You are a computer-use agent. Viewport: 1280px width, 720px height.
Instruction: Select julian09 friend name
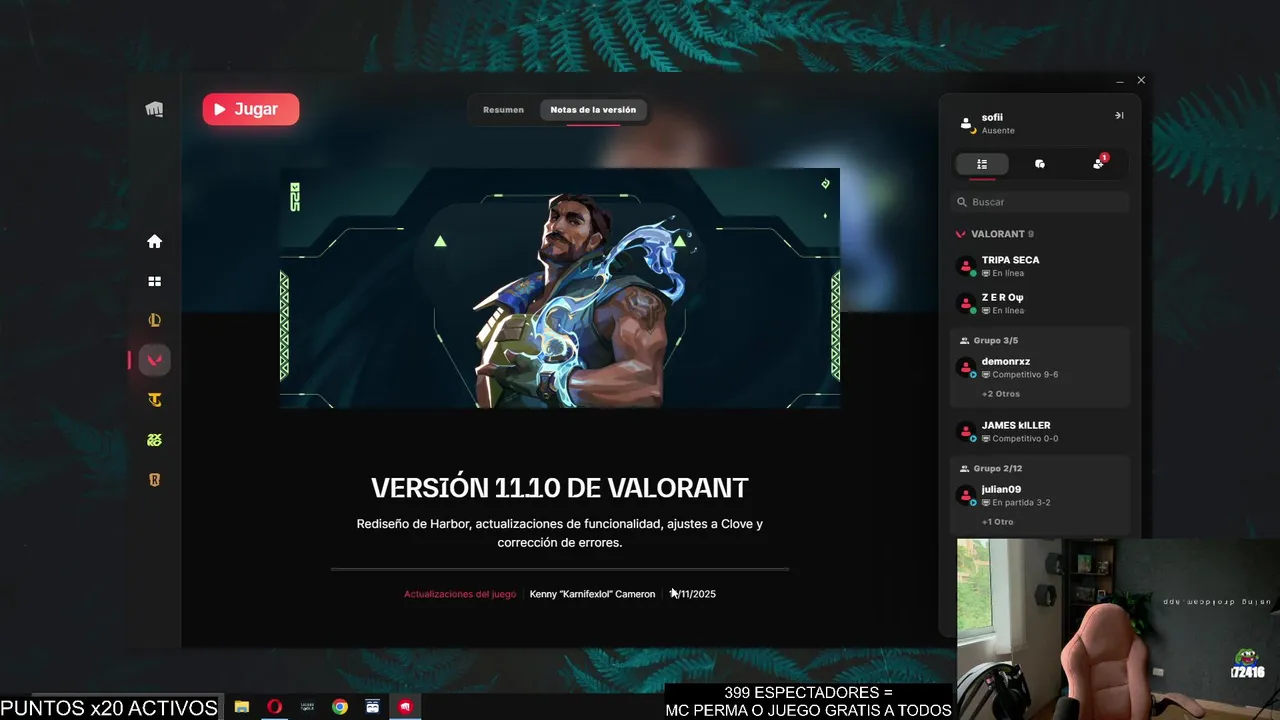[1001, 490]
